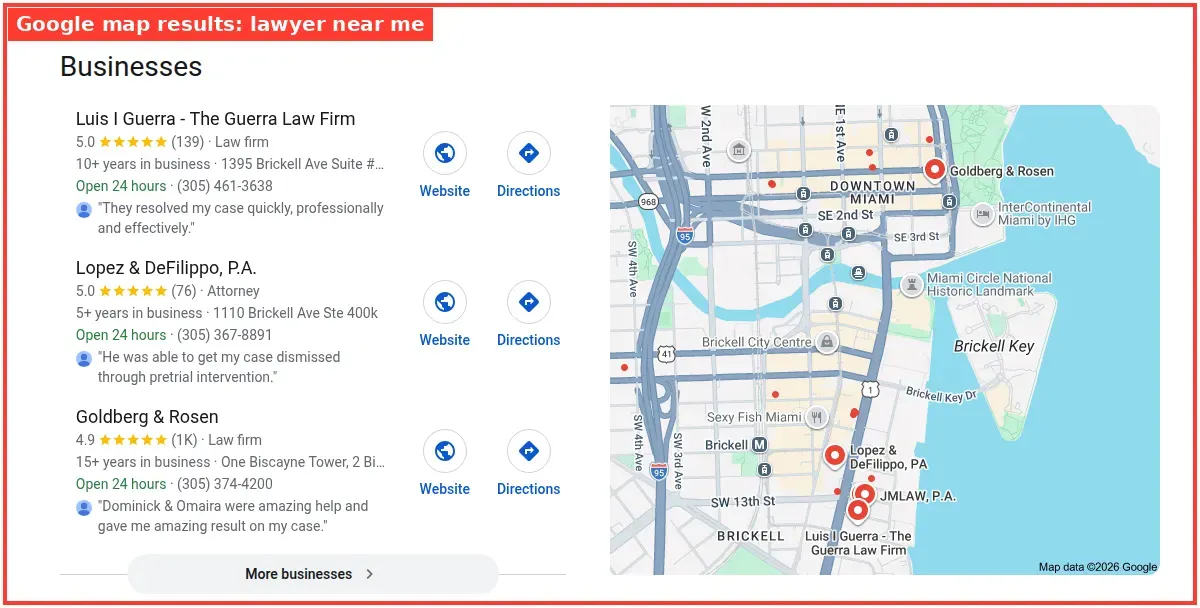Open Goldberg & Rosen listing title
1200x608 pixels.
point(147,417)
